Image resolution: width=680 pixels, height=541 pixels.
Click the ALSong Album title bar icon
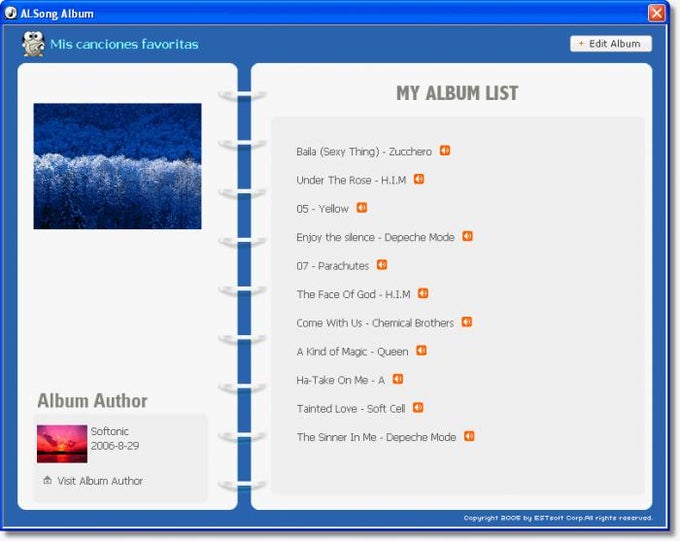point(10,13)
